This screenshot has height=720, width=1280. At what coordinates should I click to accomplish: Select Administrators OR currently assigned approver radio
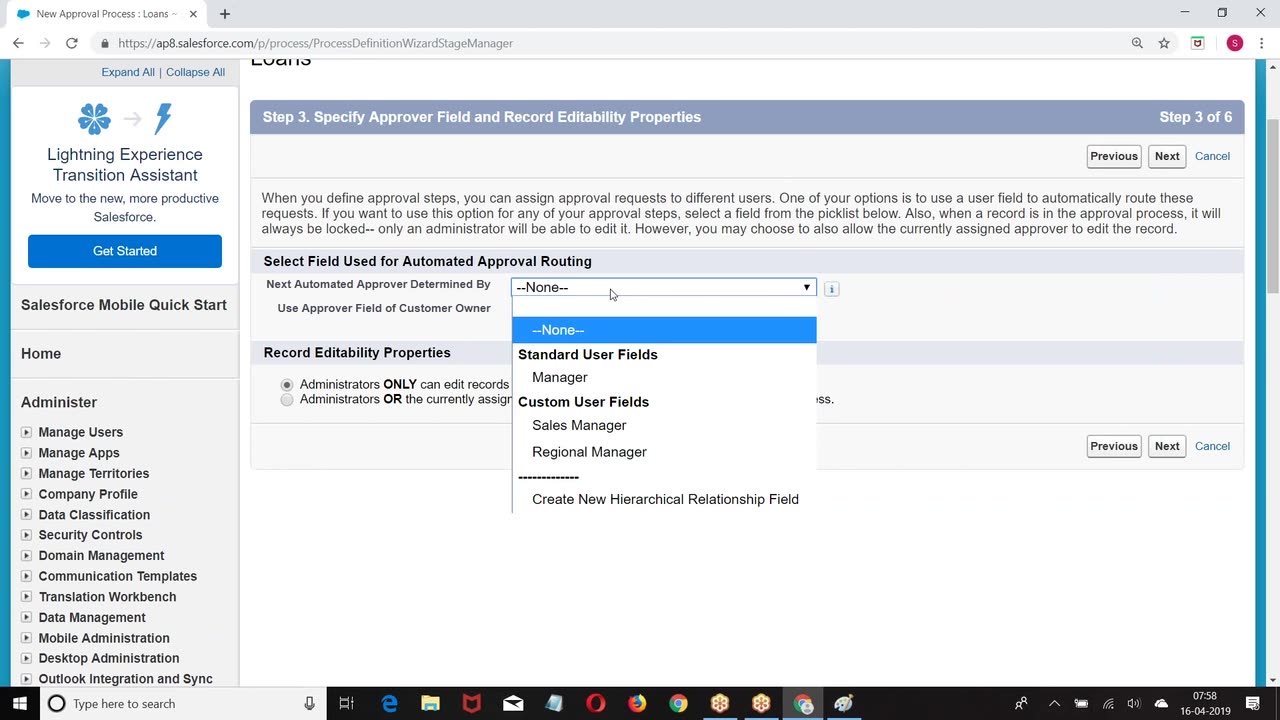(x=287, y=400)
